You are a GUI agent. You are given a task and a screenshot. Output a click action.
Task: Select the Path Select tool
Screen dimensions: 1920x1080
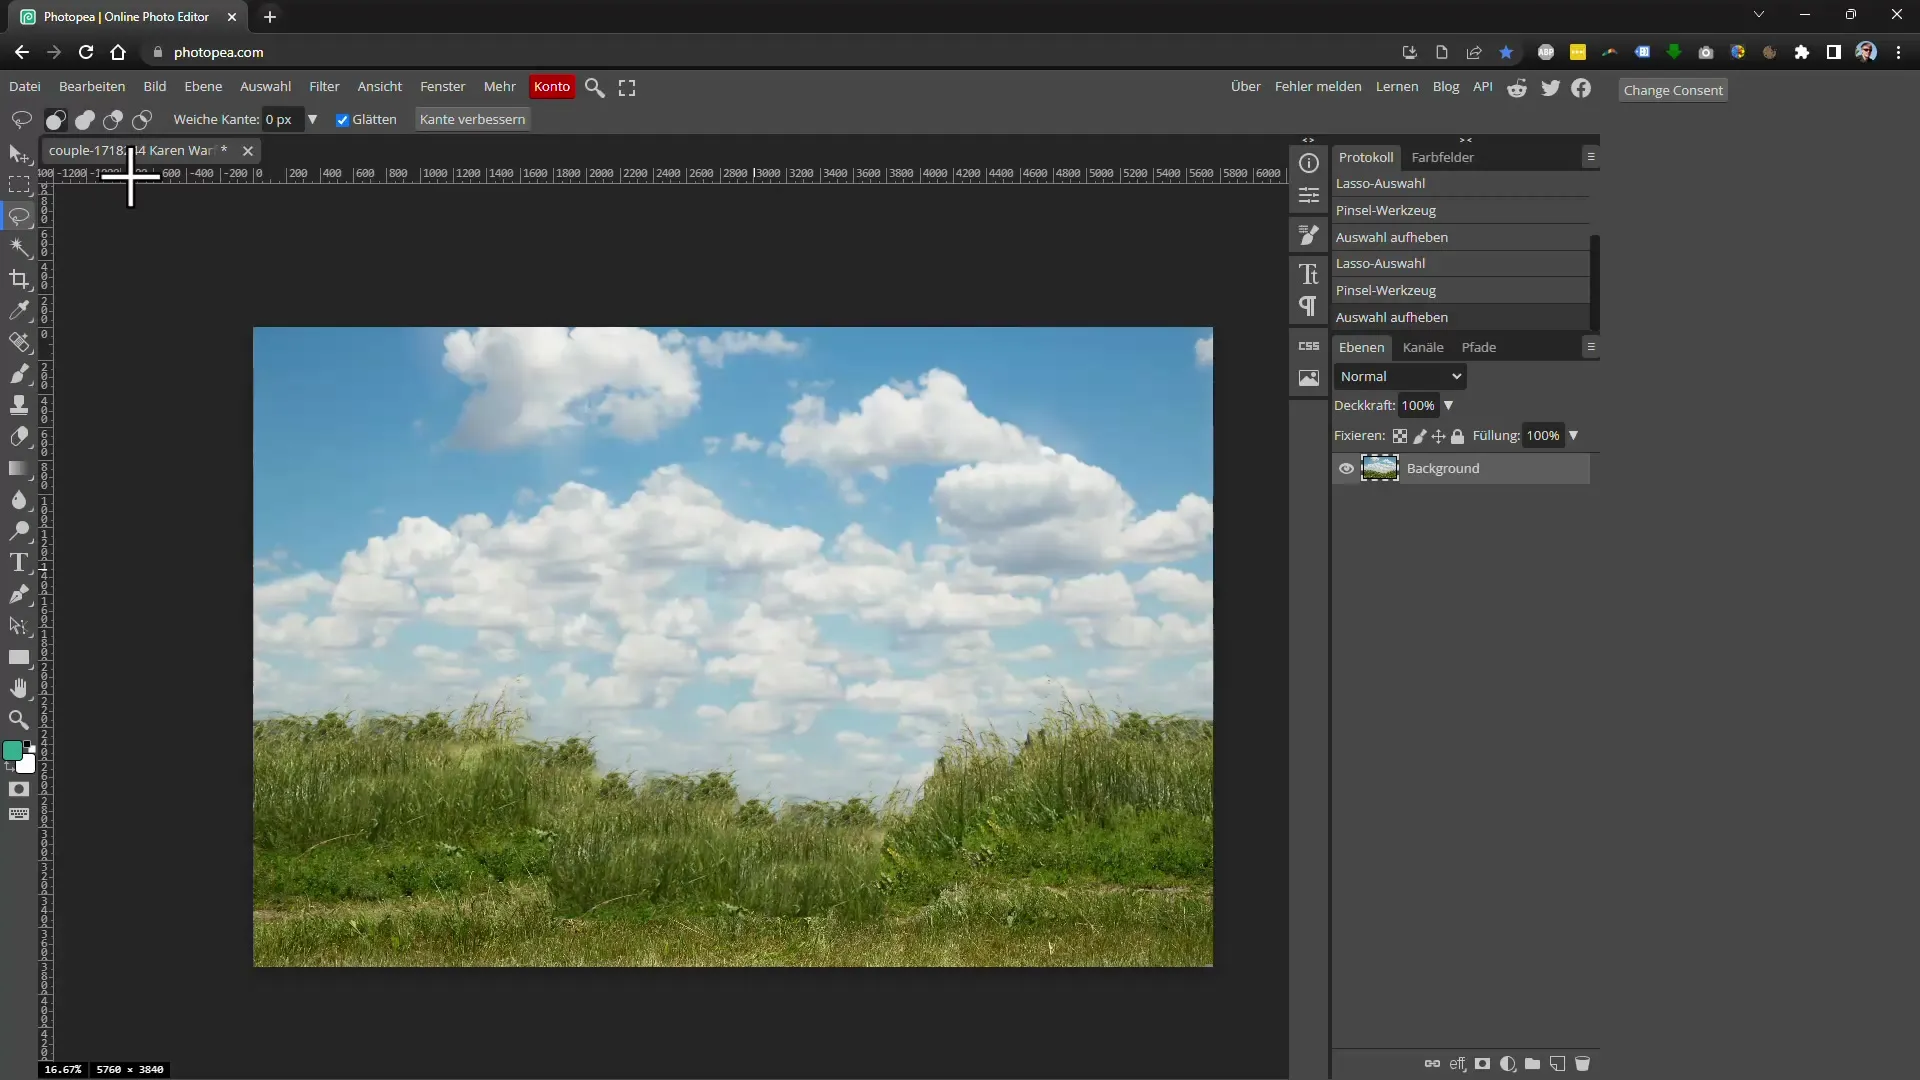point(19,625)
